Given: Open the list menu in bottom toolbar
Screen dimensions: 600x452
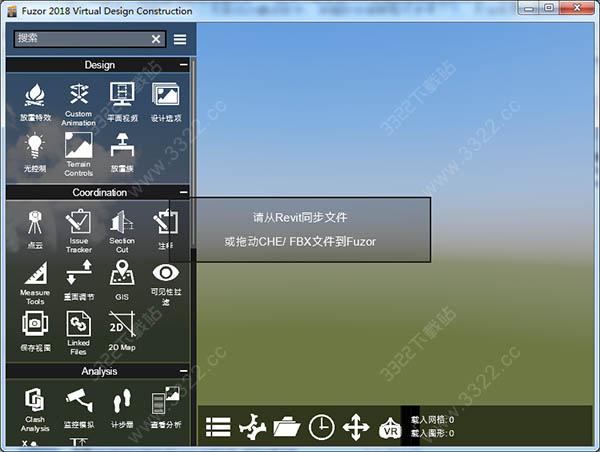Looking at the screenshot, I should 218,427.
